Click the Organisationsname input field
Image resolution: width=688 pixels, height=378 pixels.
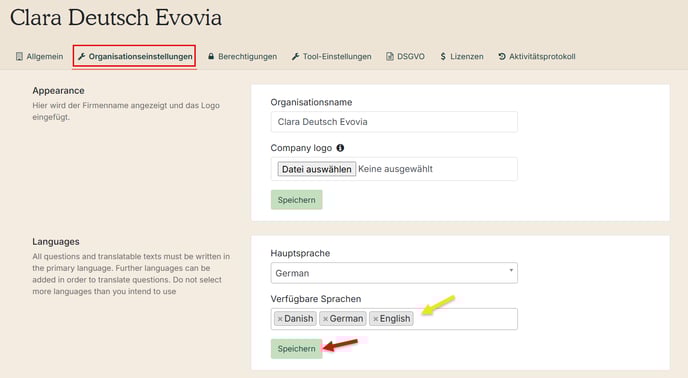pos(394,122)
